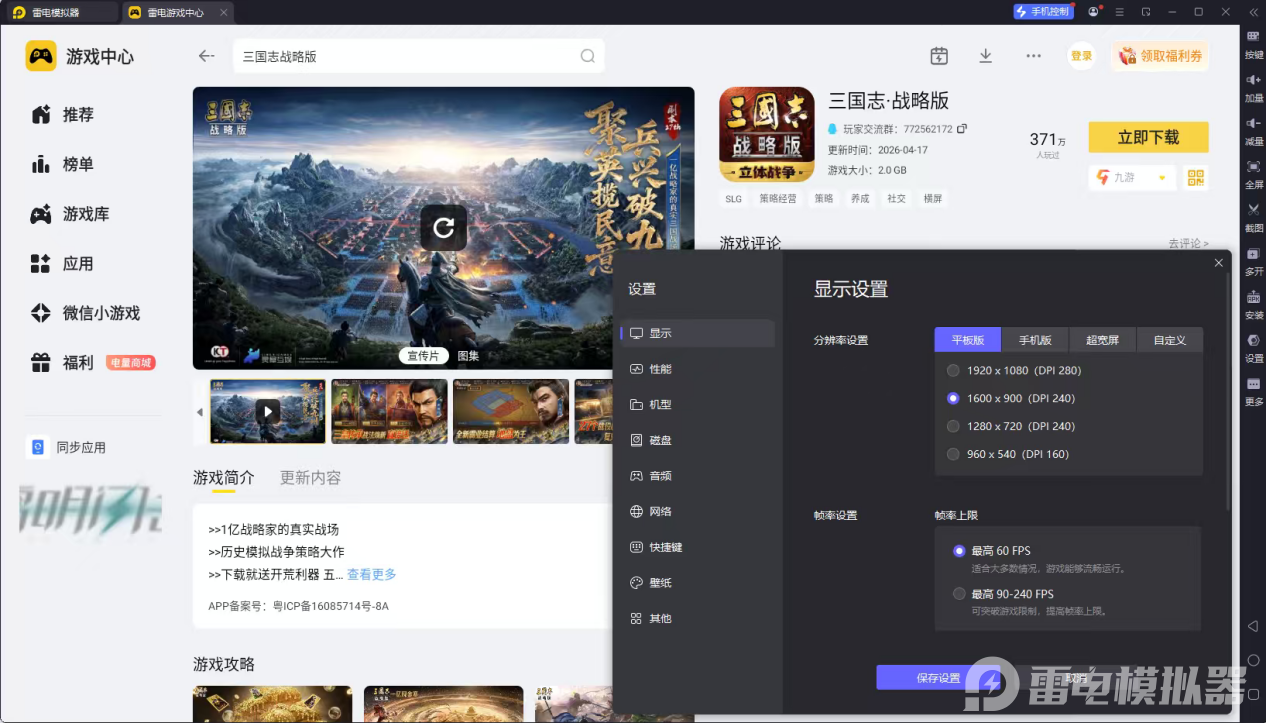Switch to the 手机版 resolution tab
Image resolution: width=1266 pixels, height=723 pixels.
point(1035,340)
